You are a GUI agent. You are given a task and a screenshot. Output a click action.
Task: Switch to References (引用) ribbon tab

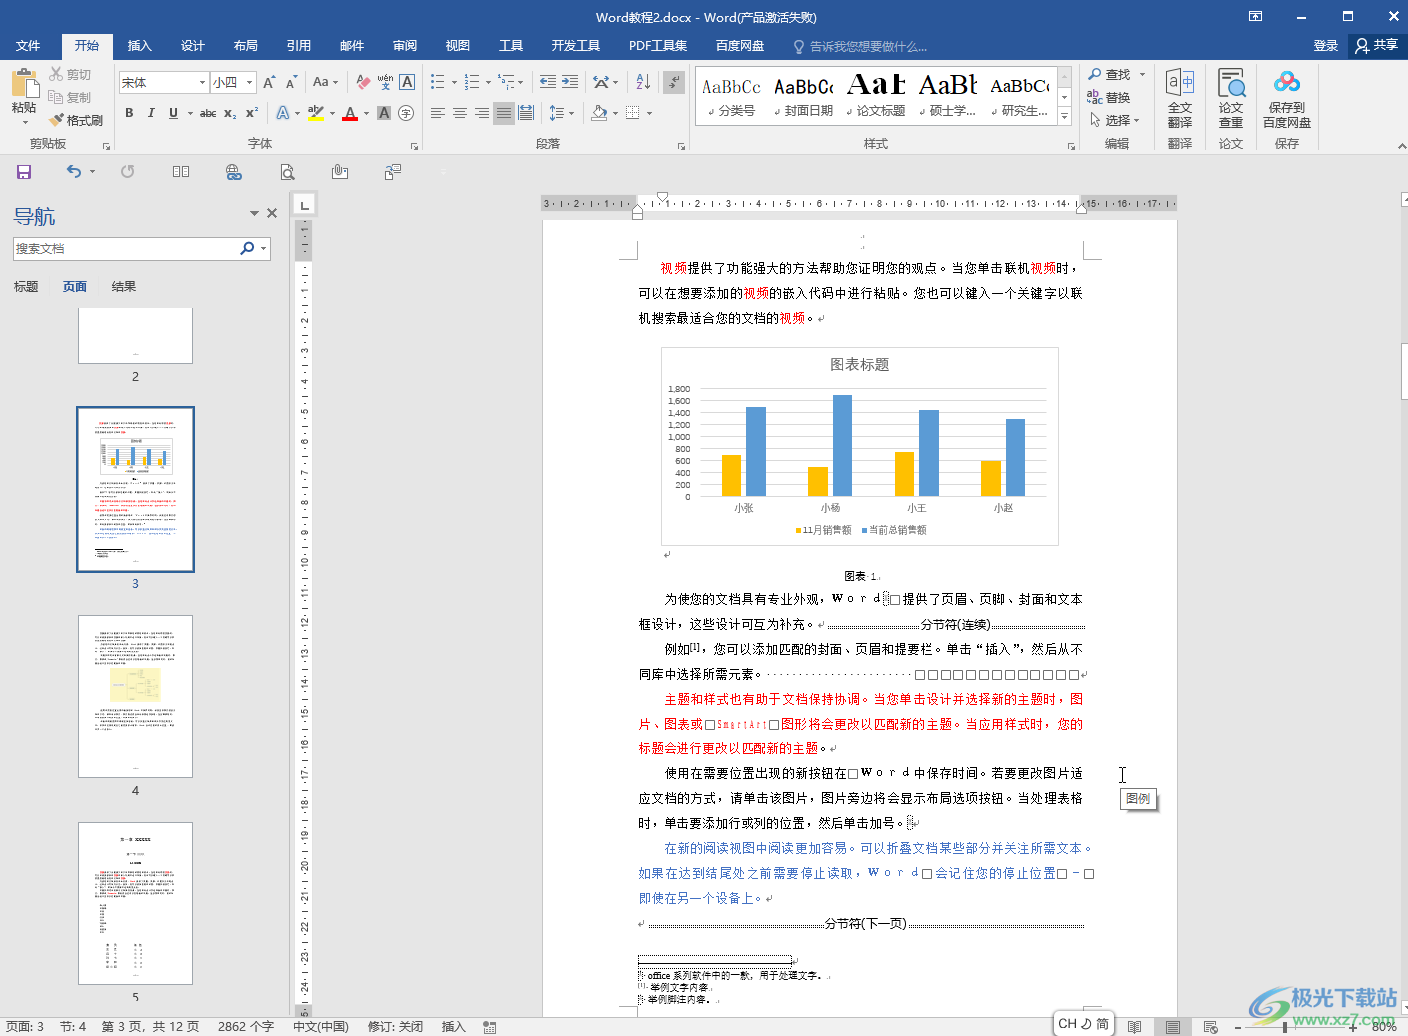tap(298, 45)
